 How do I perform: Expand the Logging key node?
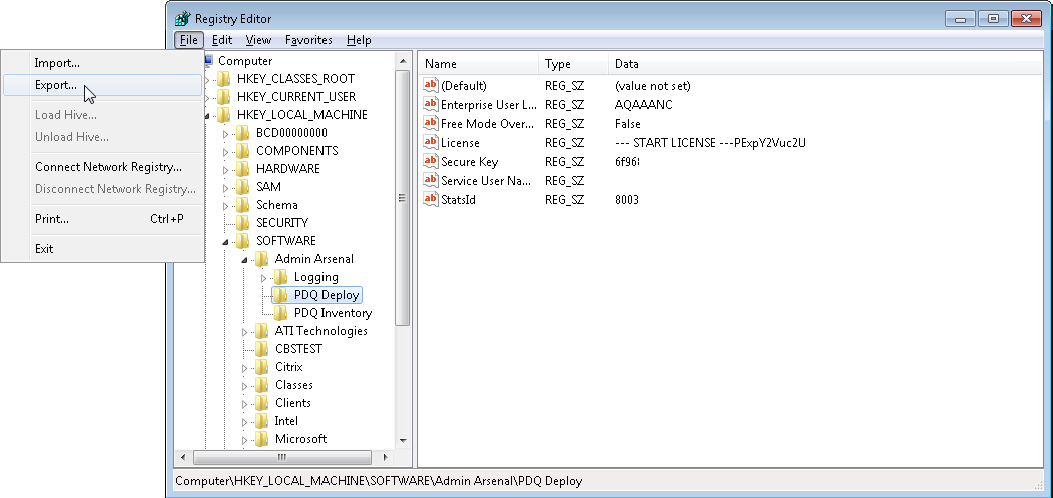tap(264, 277)
